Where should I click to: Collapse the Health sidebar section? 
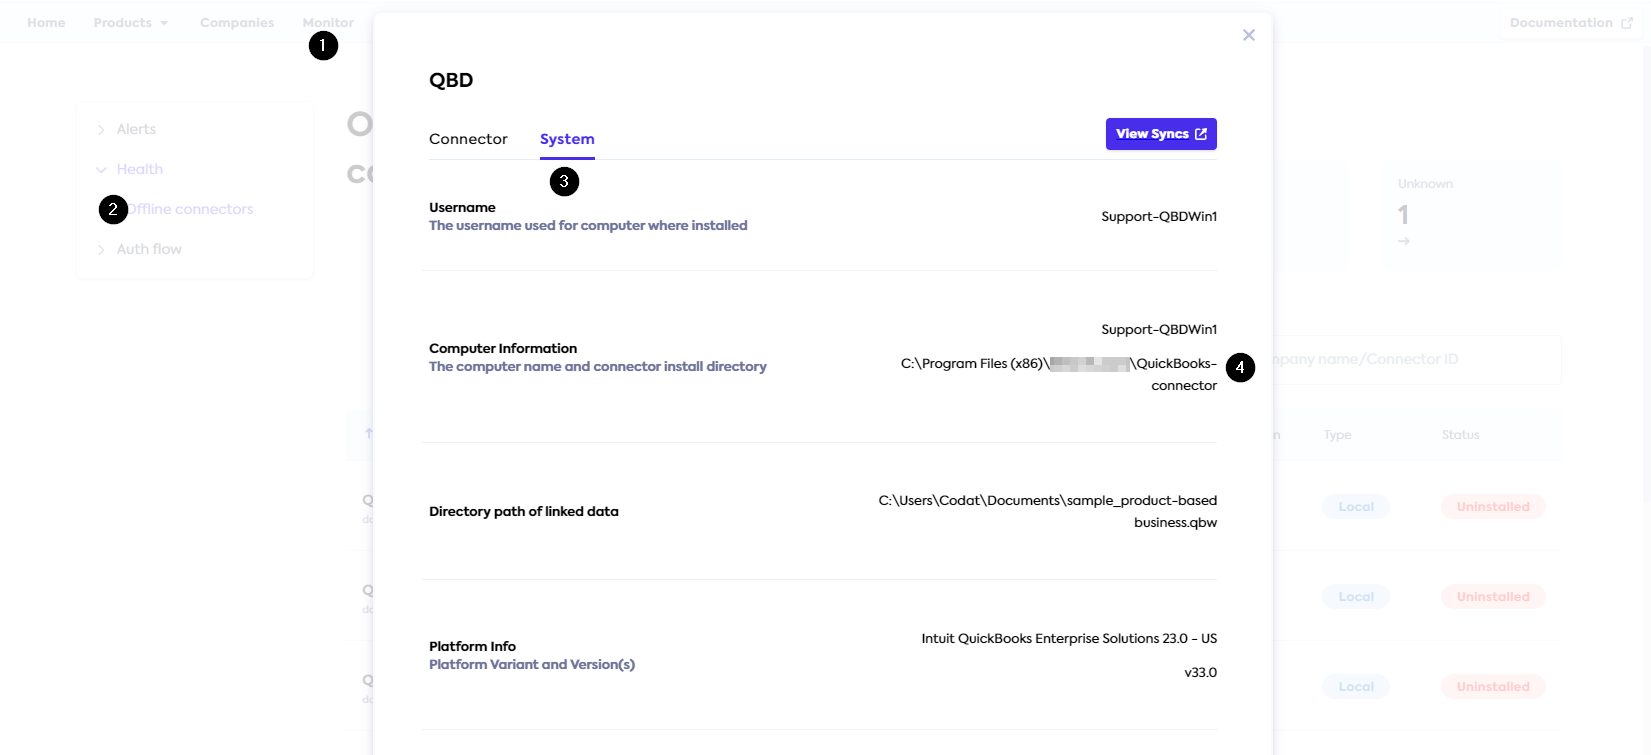[101, 170]
